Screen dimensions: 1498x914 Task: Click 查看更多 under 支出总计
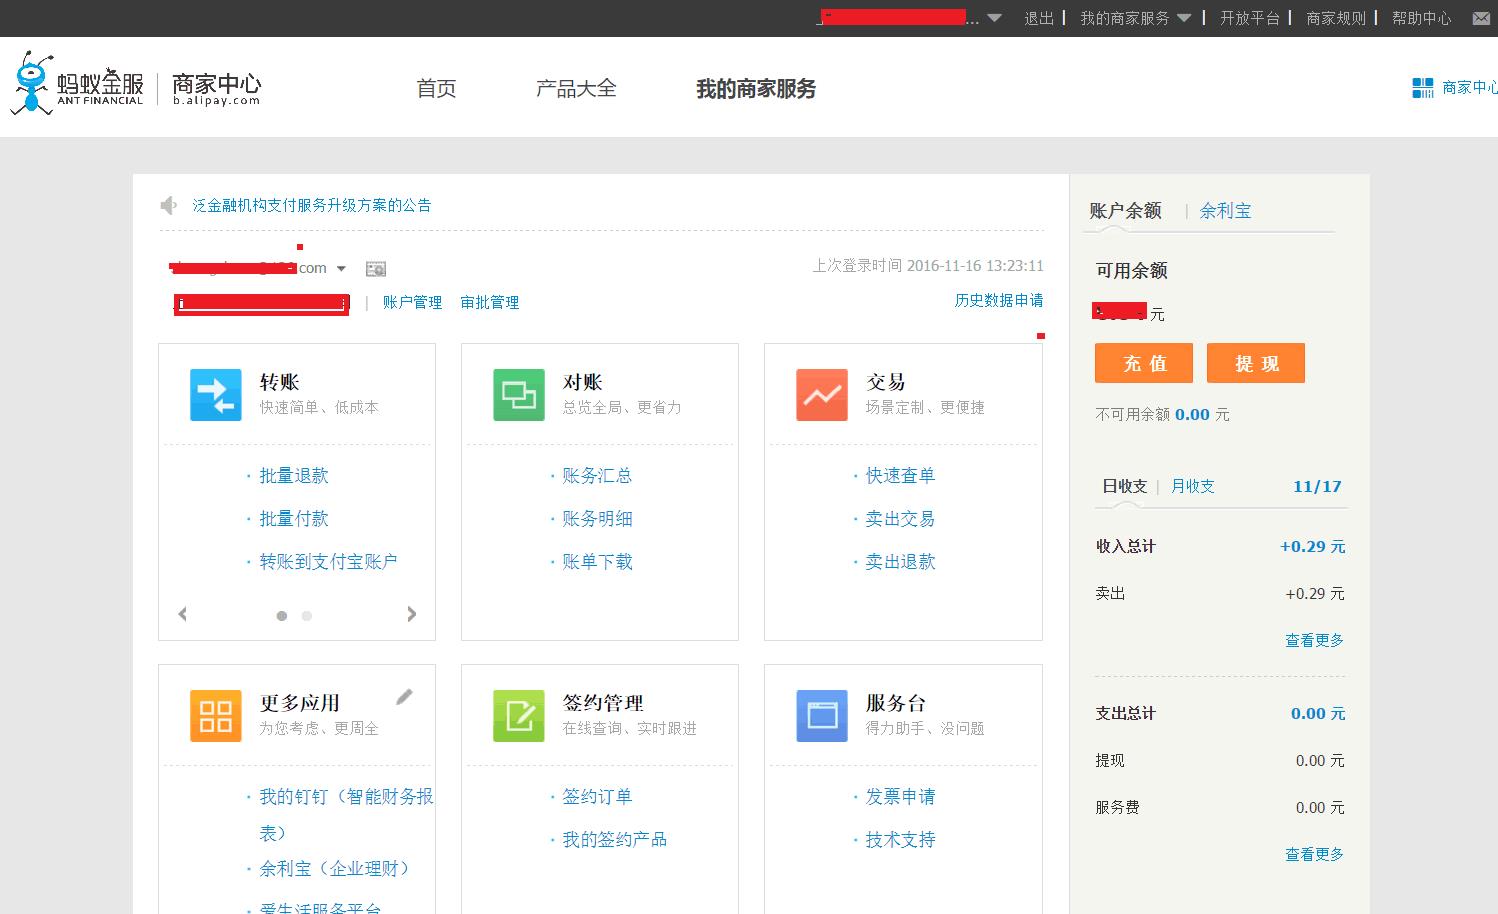point(1314,854)
